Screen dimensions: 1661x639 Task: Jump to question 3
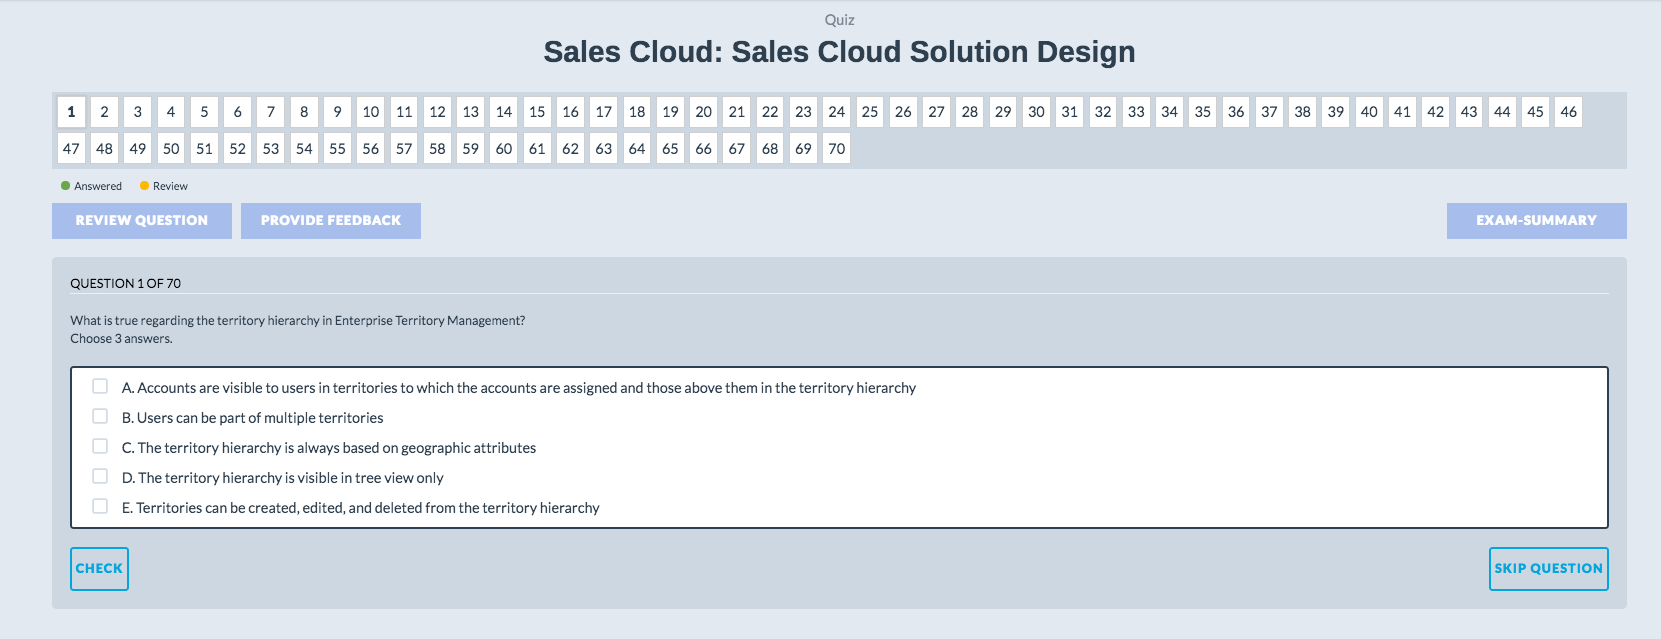138,112
